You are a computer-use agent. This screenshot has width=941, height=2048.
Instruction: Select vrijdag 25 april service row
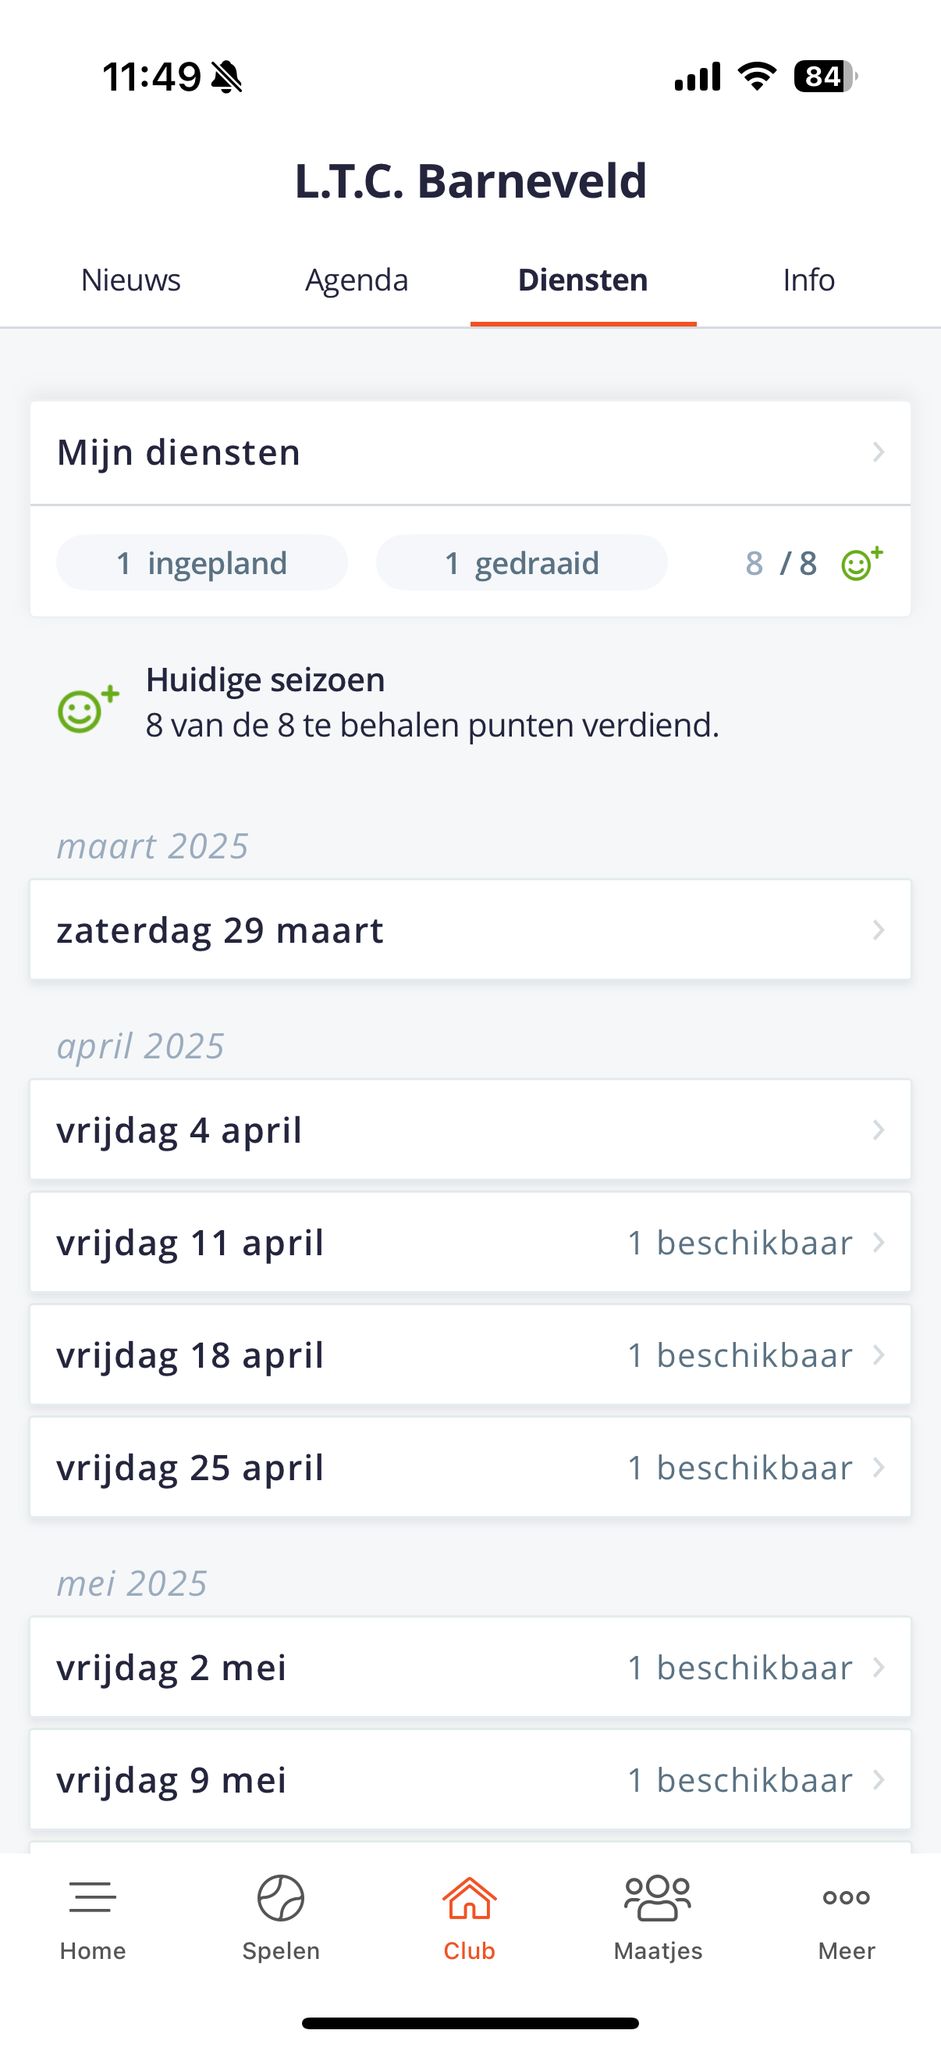[470, 1468]
